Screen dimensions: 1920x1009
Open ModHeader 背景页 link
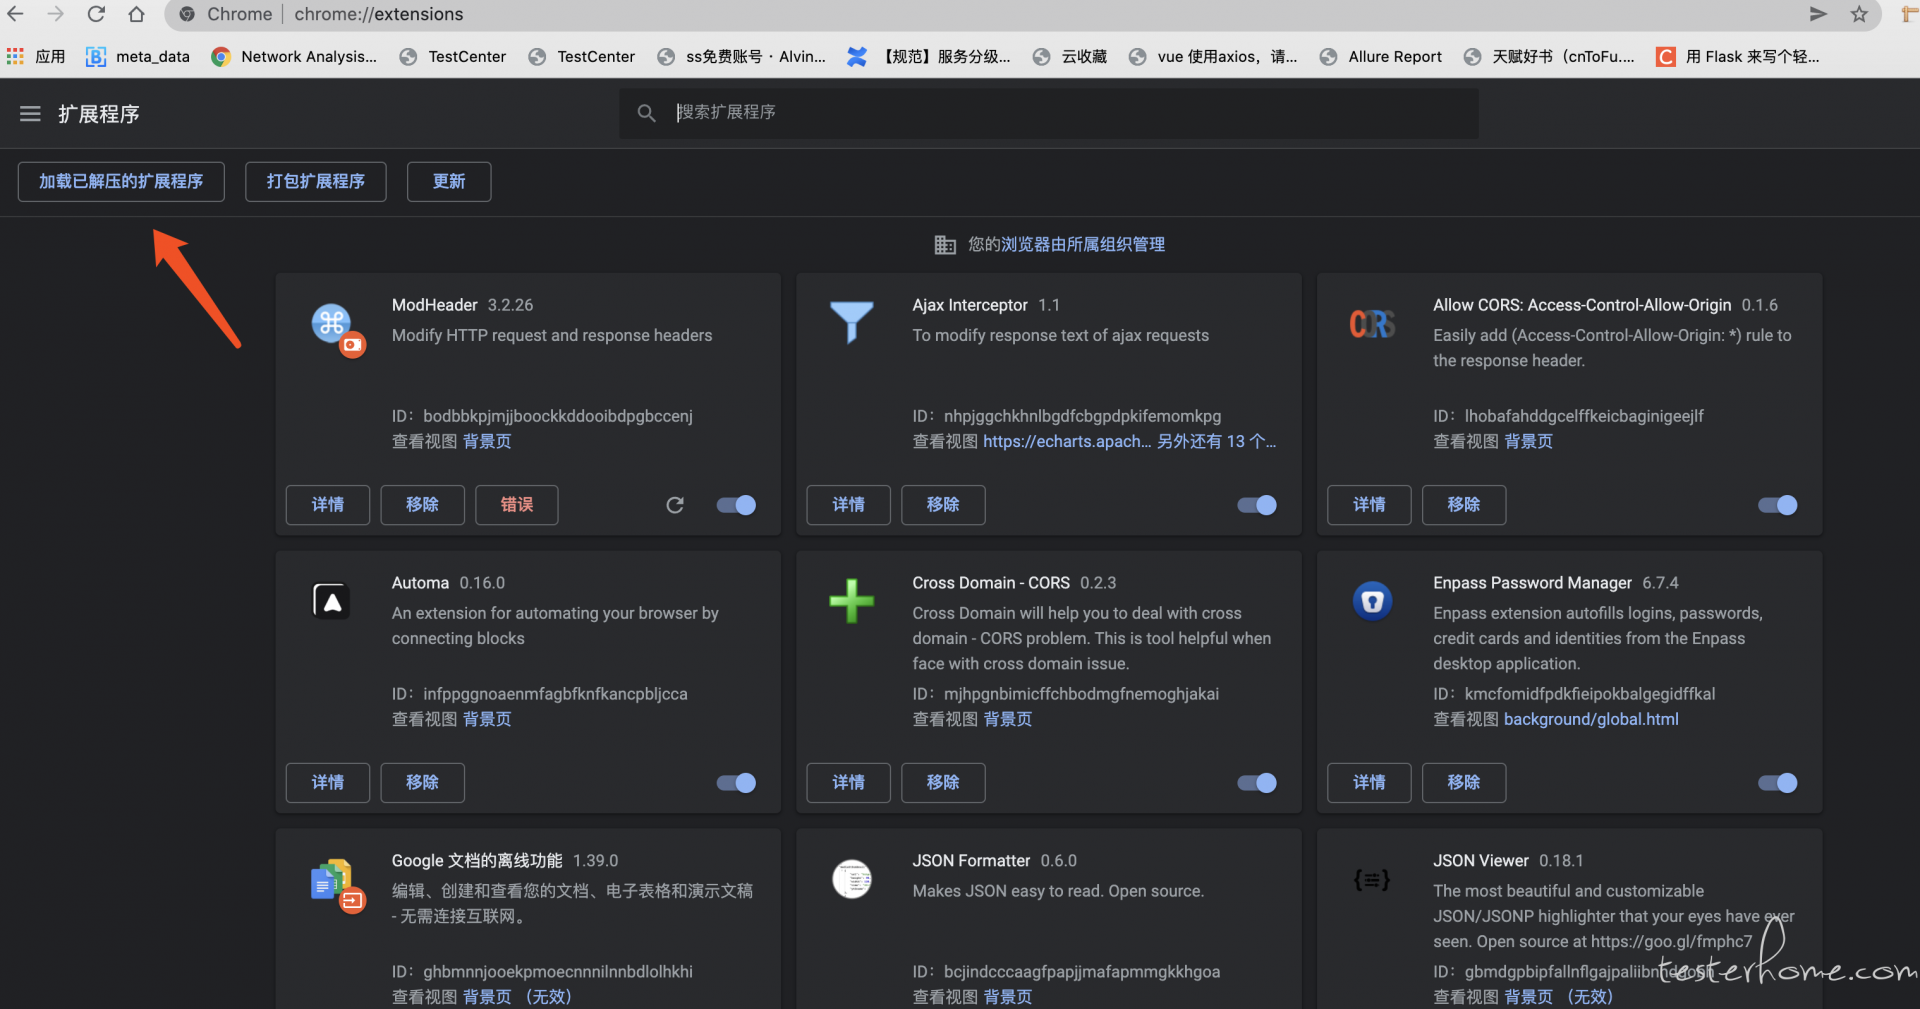[487, 442]
